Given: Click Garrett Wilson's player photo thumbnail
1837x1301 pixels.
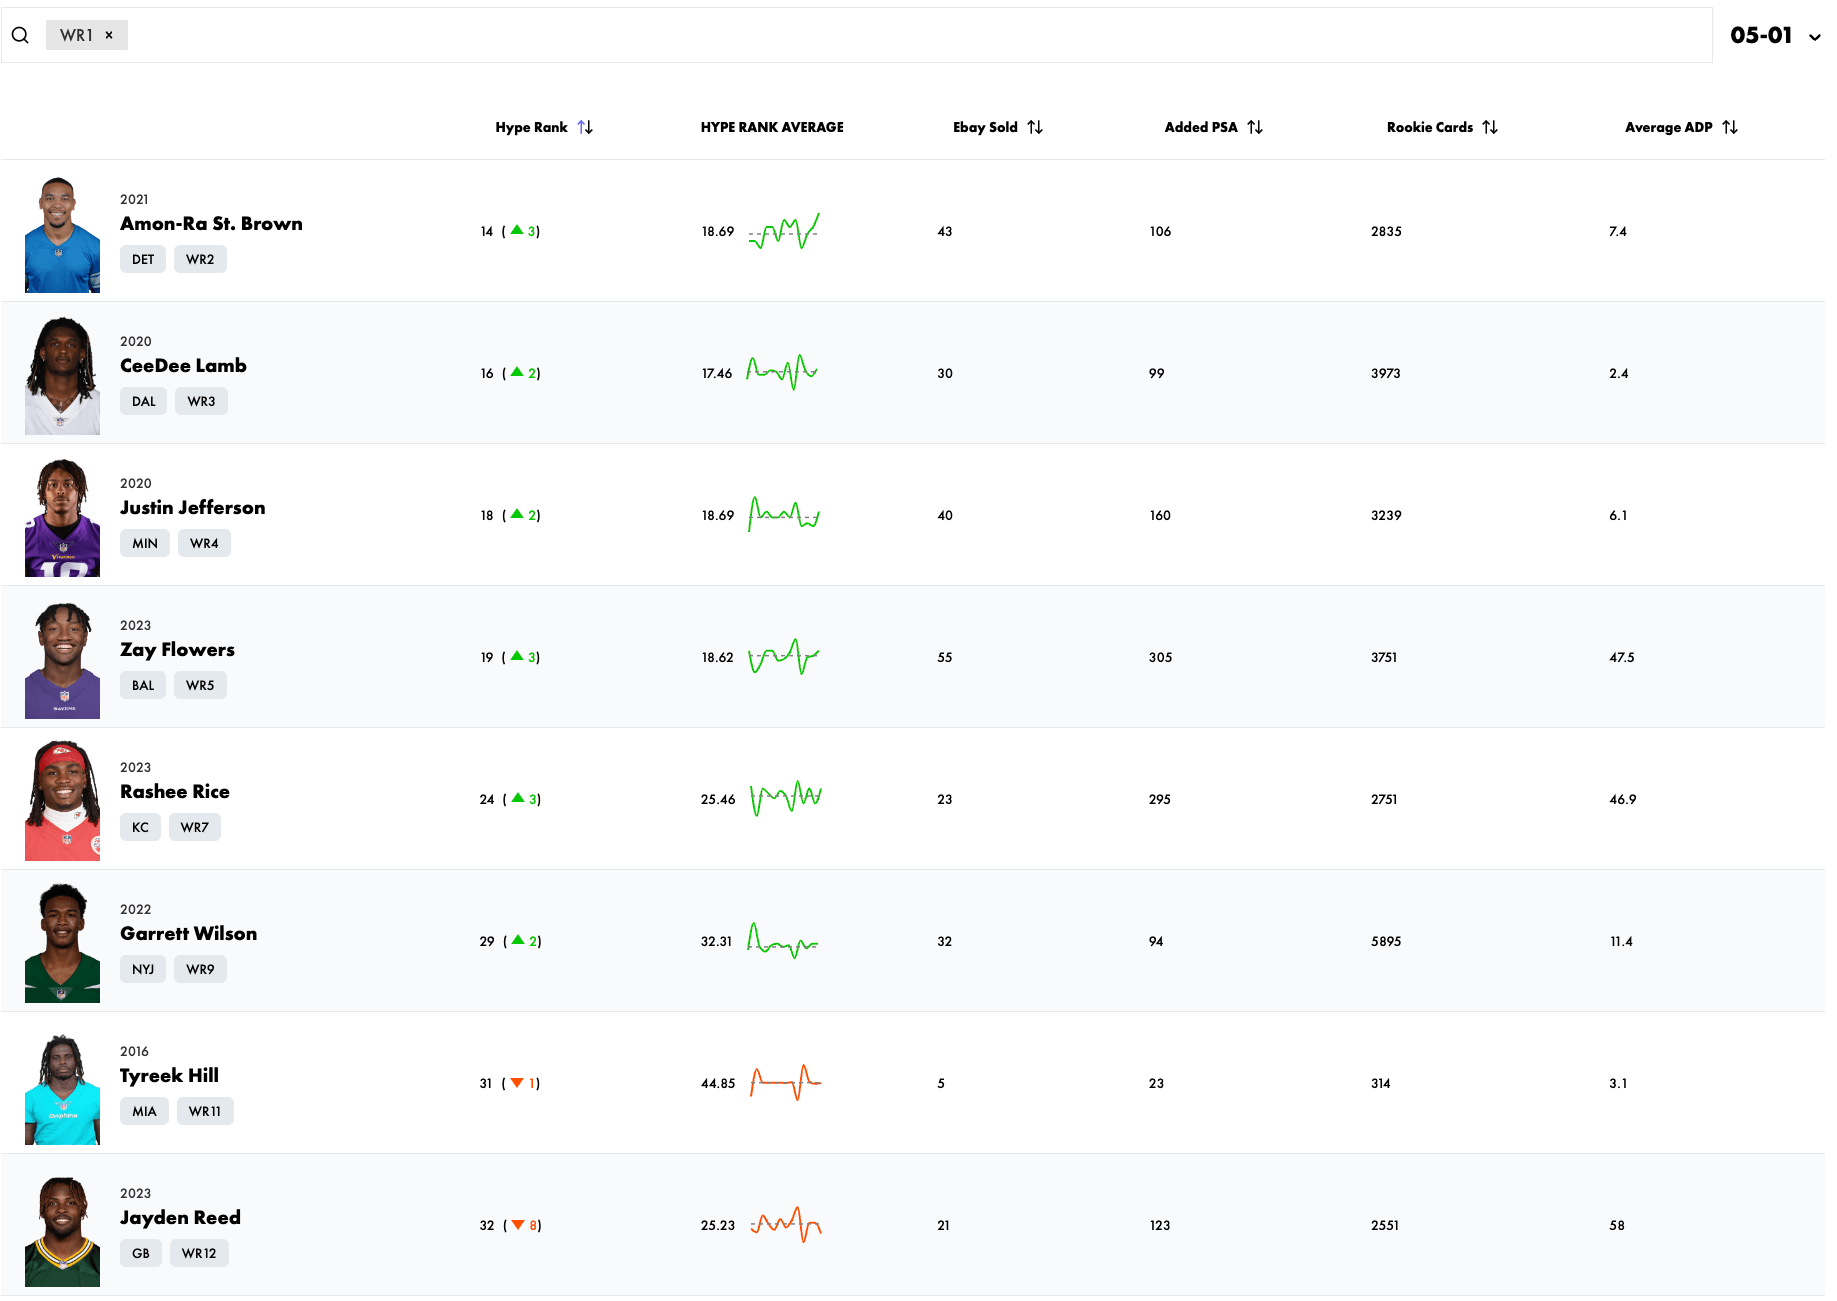Looking at the screenshot, I should 61,940.
